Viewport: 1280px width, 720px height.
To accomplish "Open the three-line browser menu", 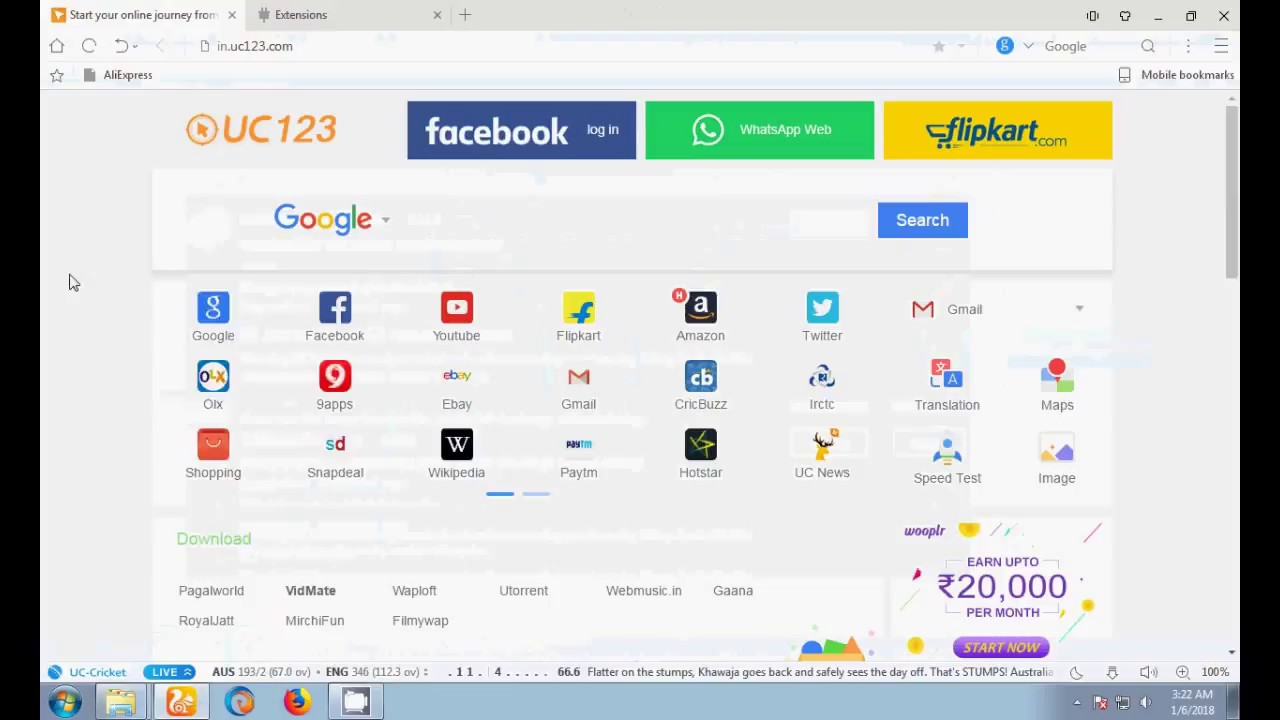I will click(x=1221, y=46).
